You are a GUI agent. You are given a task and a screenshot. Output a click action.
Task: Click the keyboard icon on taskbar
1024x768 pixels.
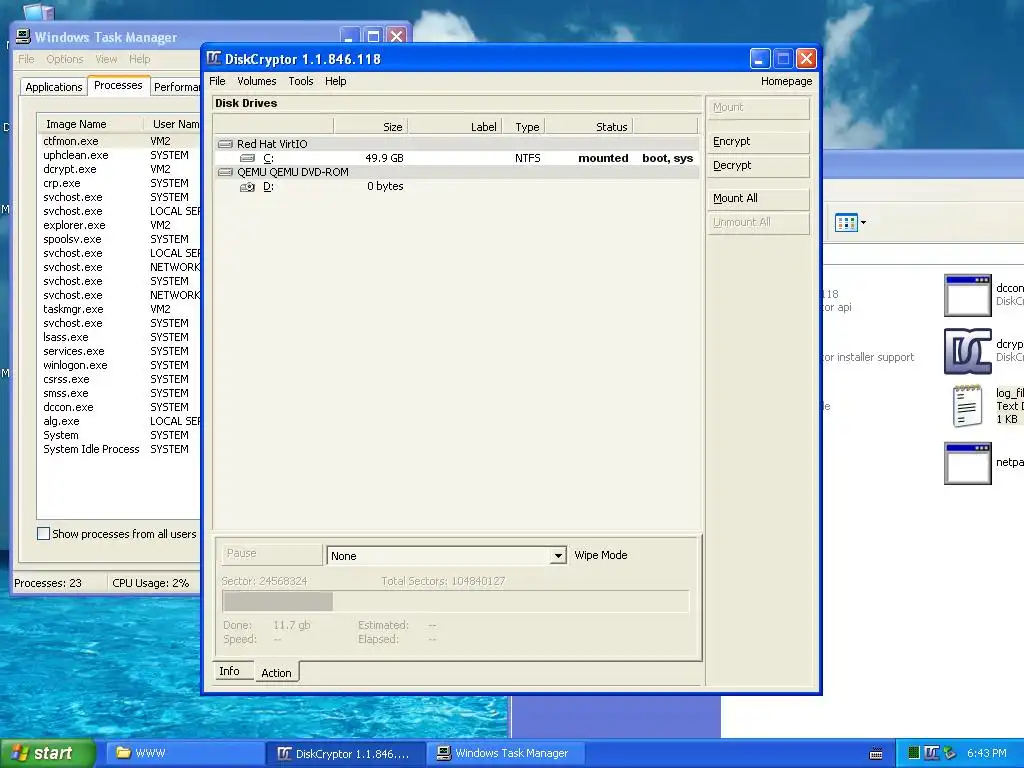876,754
